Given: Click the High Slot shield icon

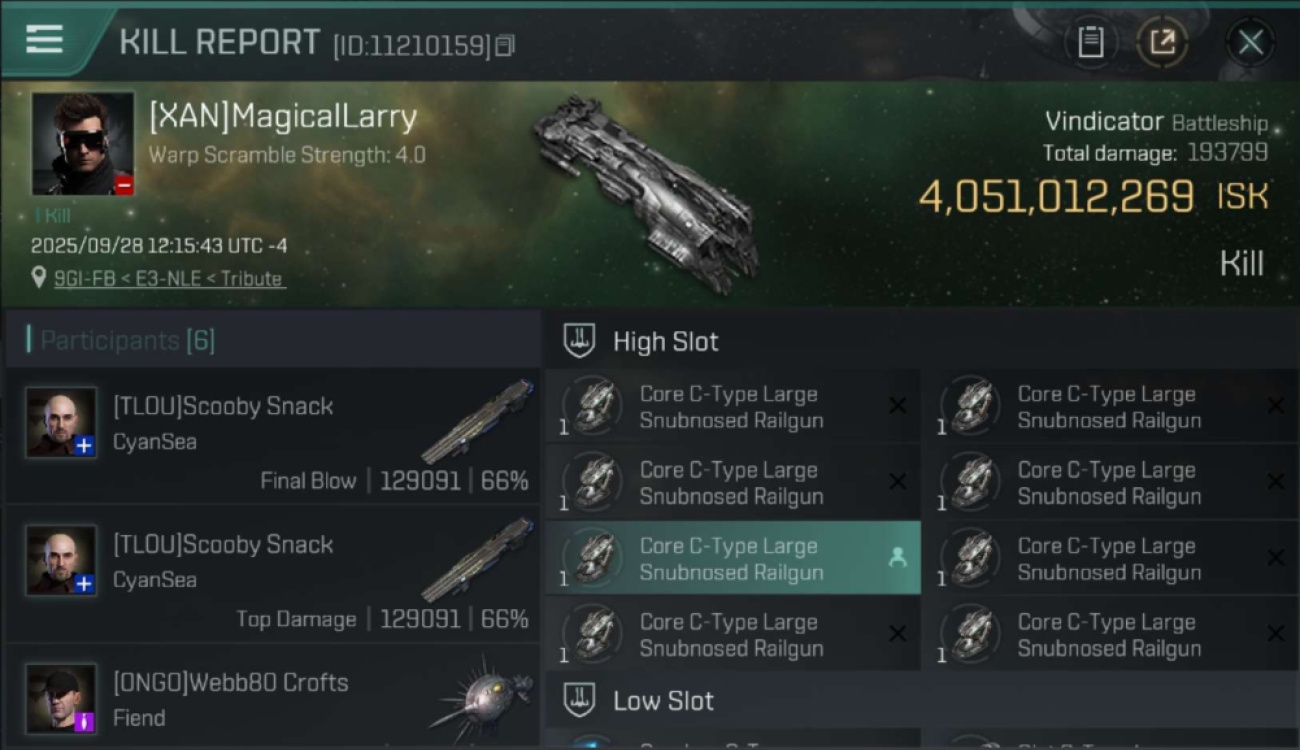Looking at the screenshot, I should coord(579,341).
